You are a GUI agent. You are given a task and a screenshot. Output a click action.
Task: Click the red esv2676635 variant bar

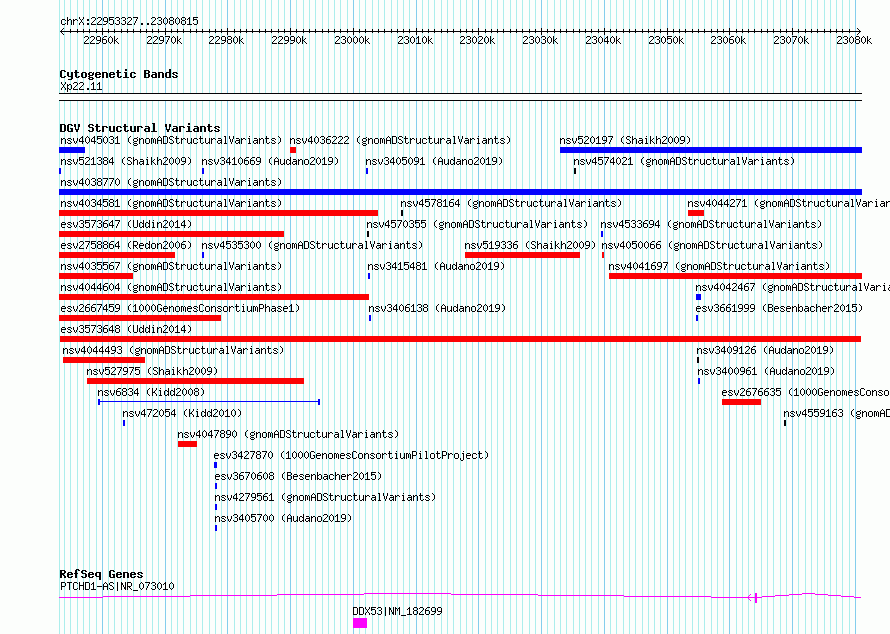[x=741, y=402]
